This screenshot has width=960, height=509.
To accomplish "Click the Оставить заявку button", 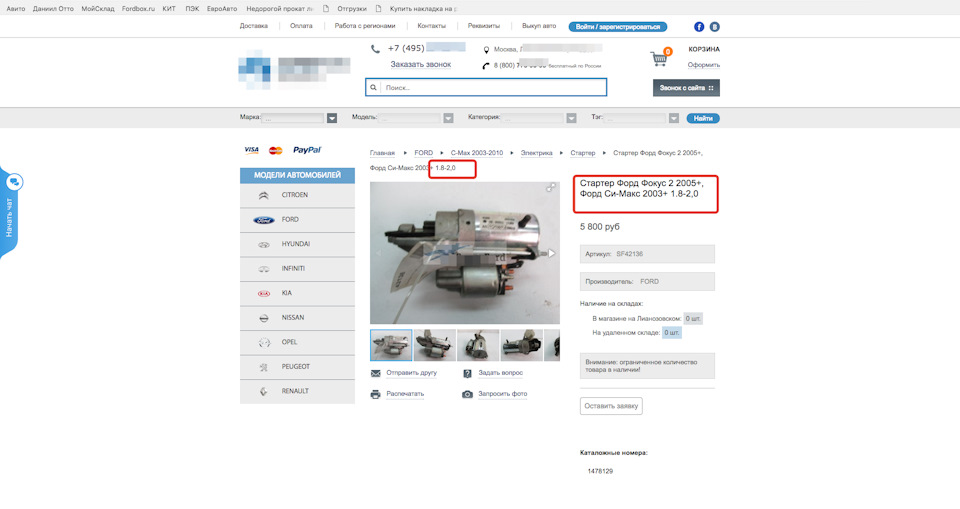I will click(611, 406).
